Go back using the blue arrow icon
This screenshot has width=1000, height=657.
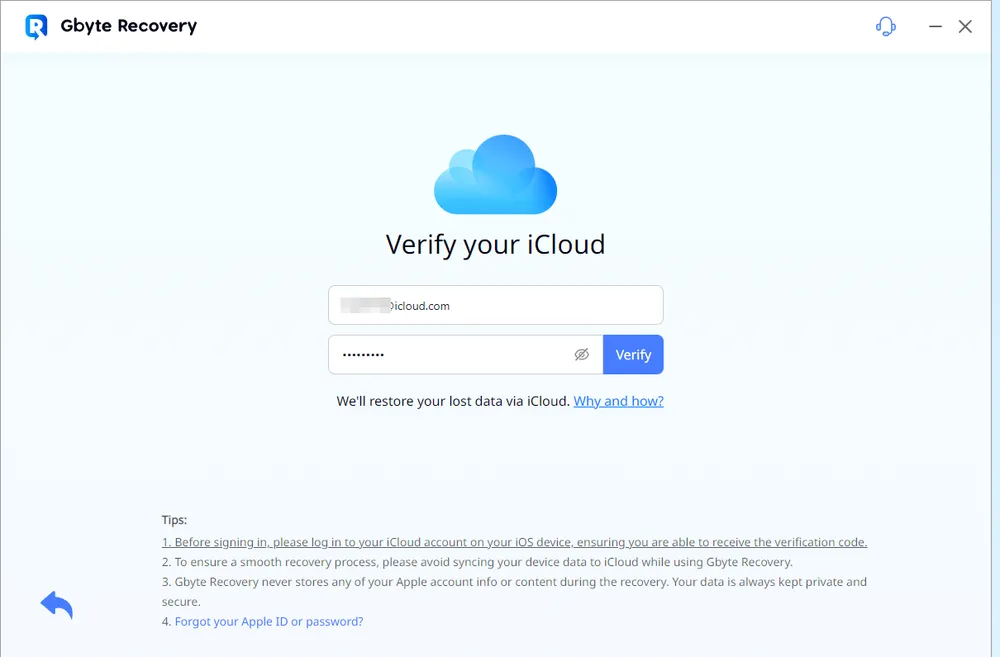57,605
